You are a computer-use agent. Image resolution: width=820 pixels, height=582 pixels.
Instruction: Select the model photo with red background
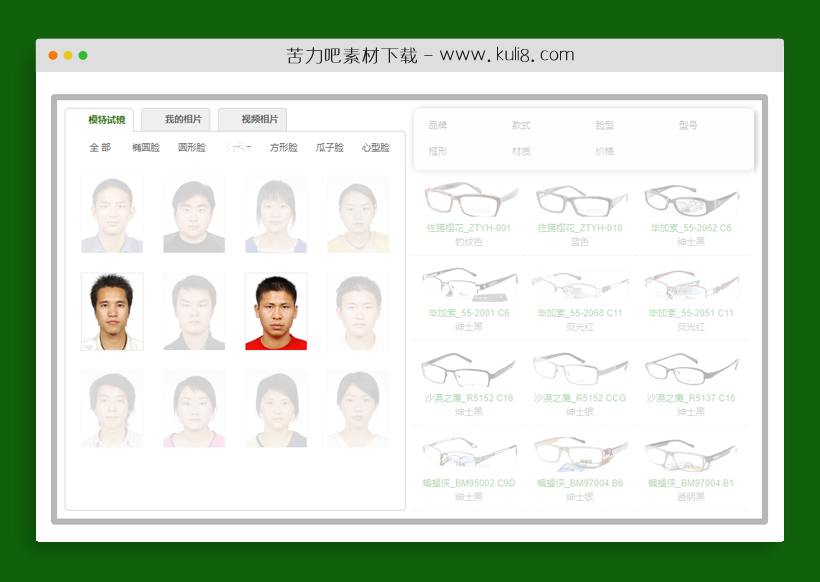pos(276,311)
